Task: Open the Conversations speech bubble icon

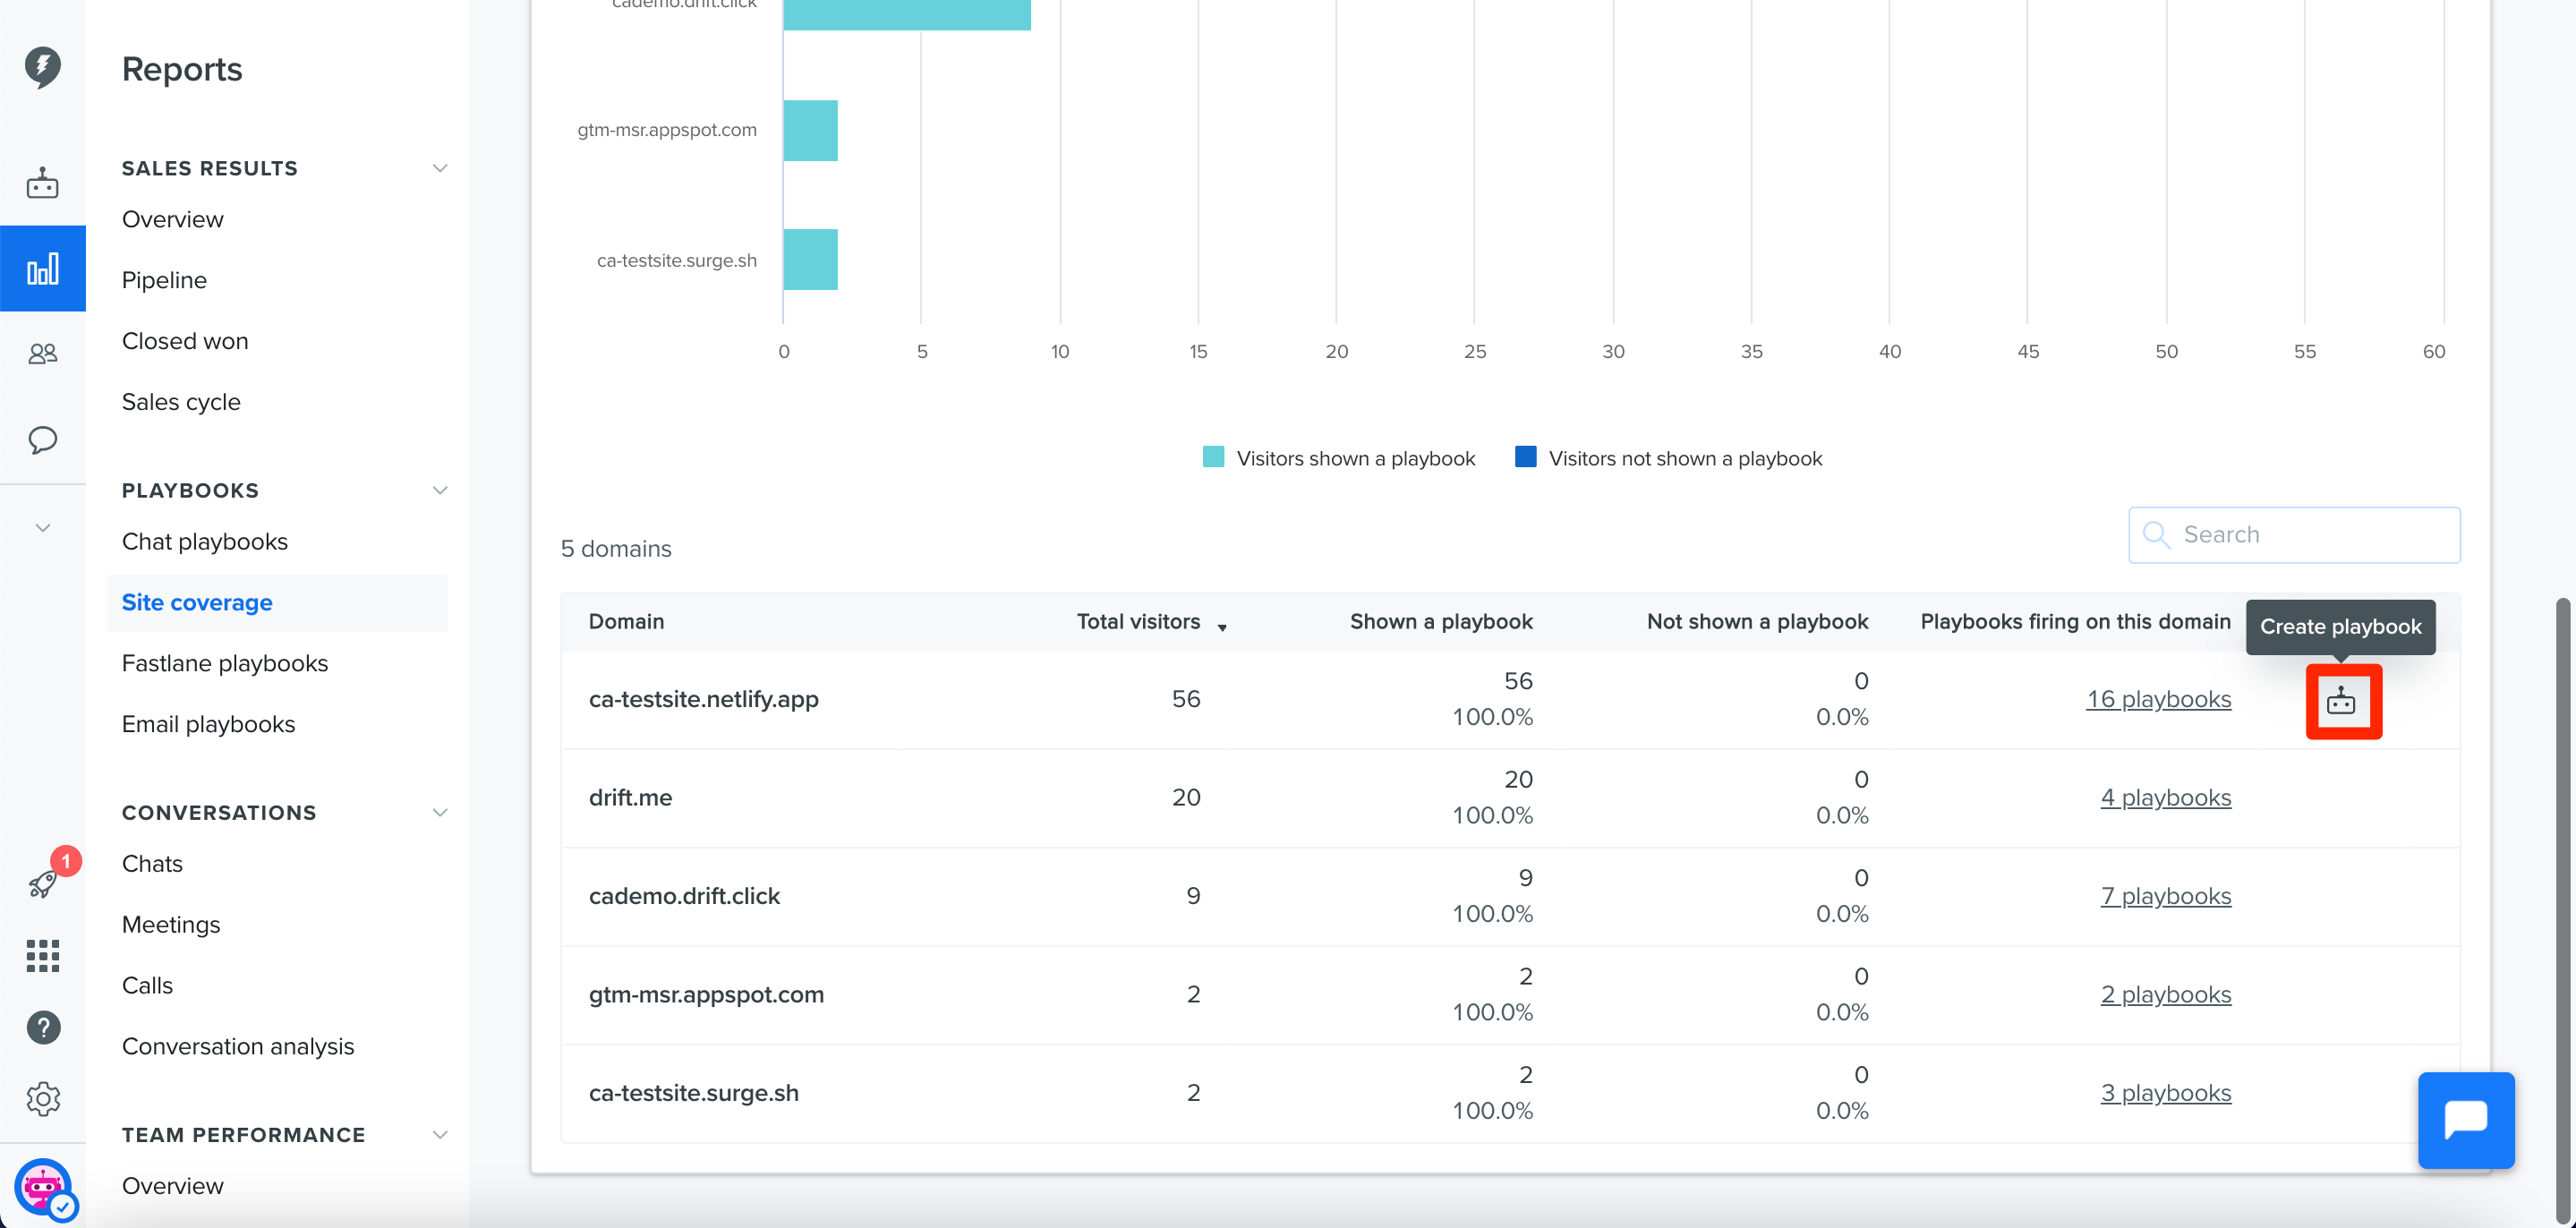Action: [x=42, y=440]
